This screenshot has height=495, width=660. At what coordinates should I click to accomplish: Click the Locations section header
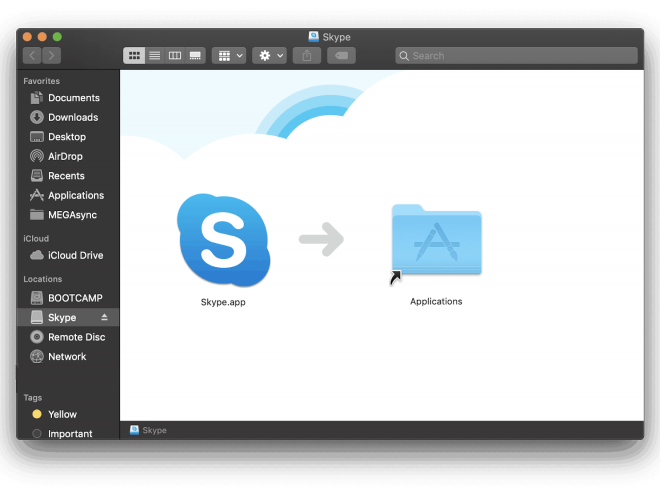[x=43, y=279]
